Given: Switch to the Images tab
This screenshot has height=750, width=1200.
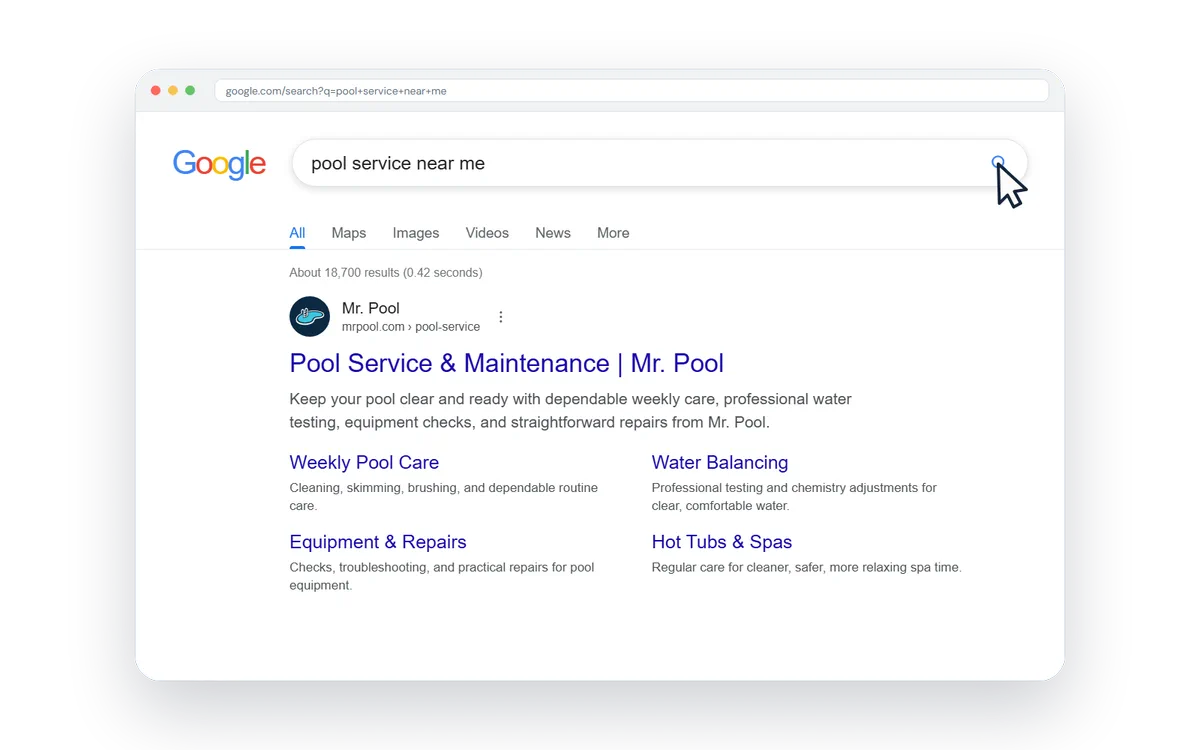Looking at the screenshot, I should point(416,233).
